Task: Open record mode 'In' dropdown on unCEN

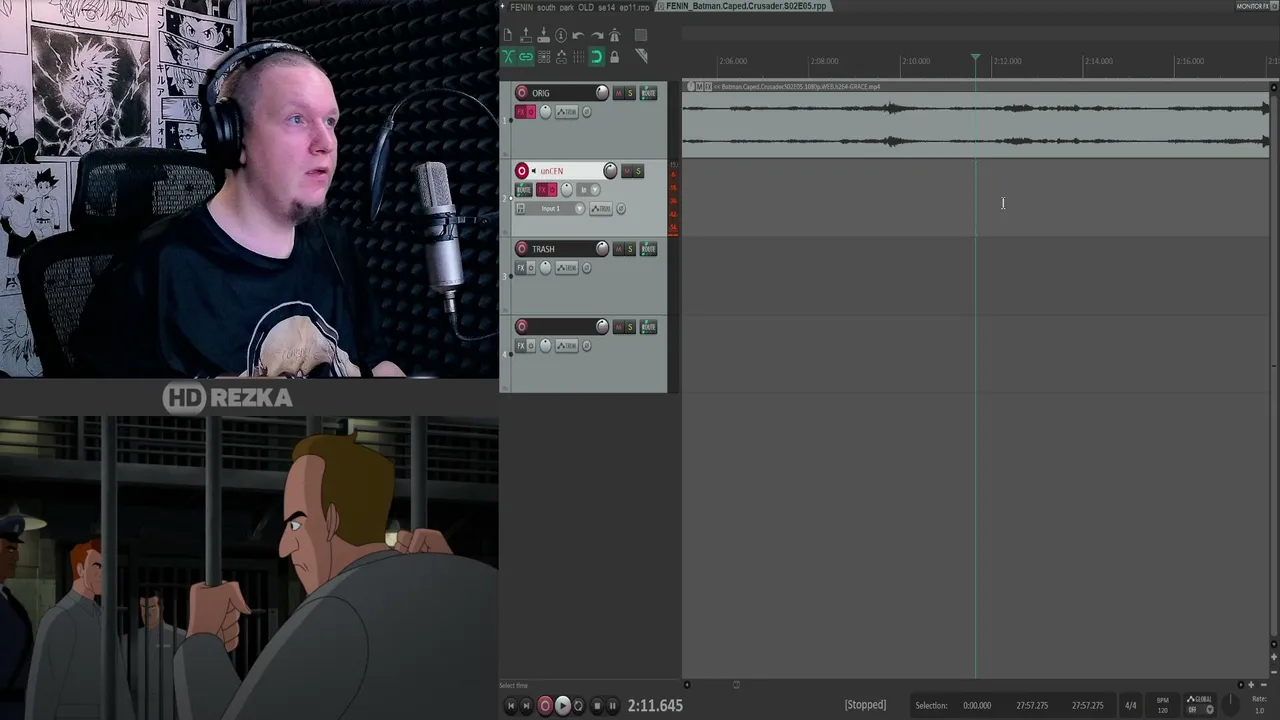Action: click(x=589, y=190)
